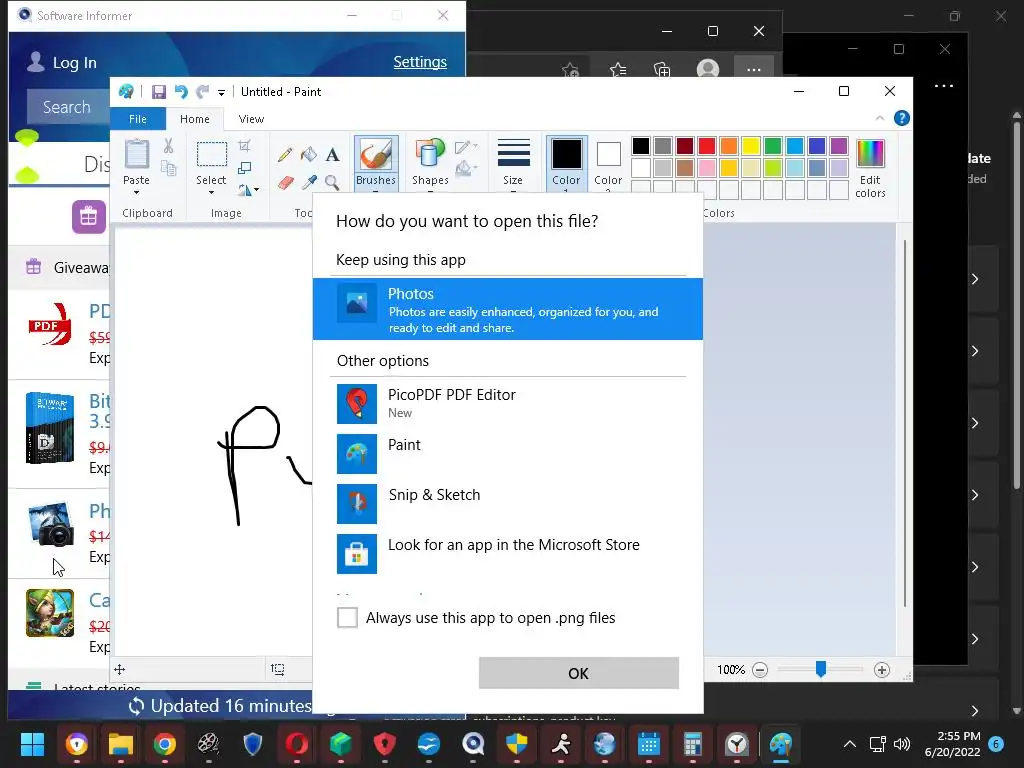
Task: Switch to the Home ribbon tab
Action: coord(195,119)
